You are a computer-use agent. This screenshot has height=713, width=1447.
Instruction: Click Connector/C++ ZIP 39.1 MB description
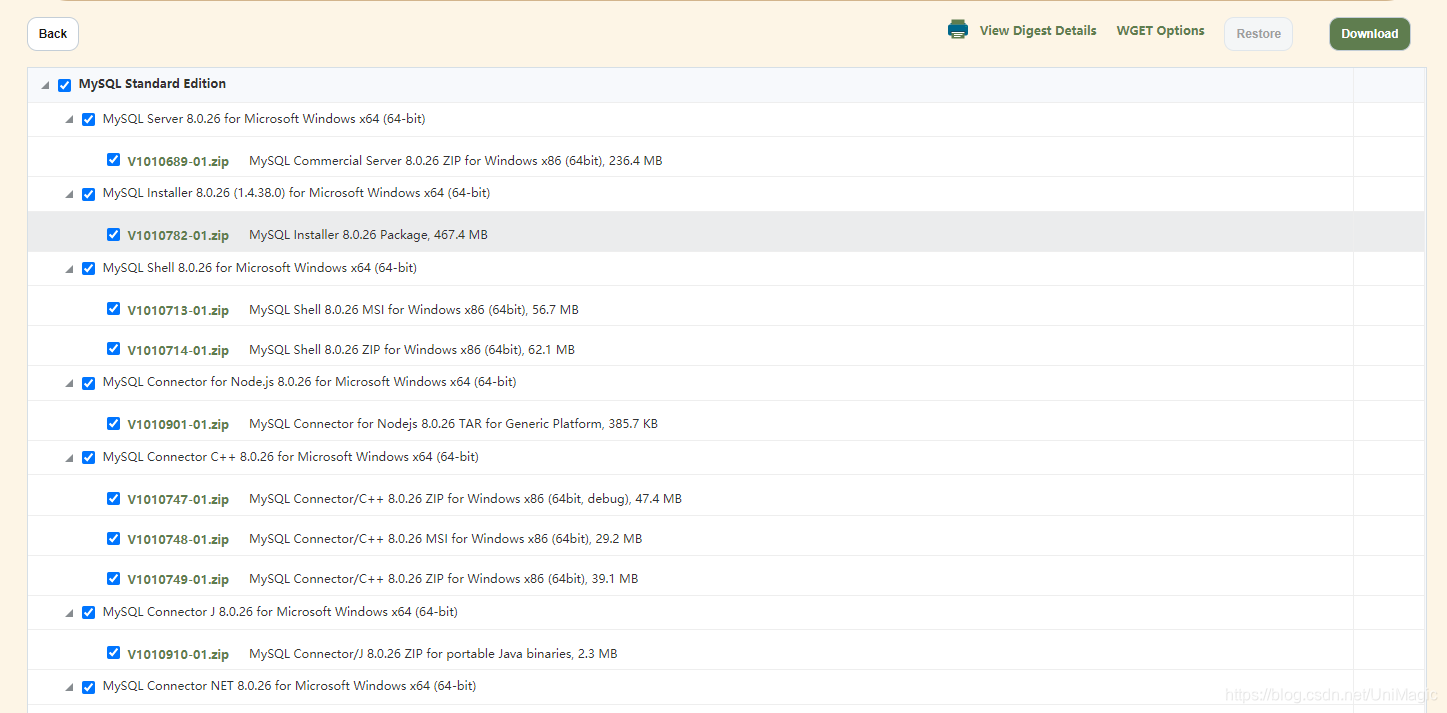coord(444,579)
